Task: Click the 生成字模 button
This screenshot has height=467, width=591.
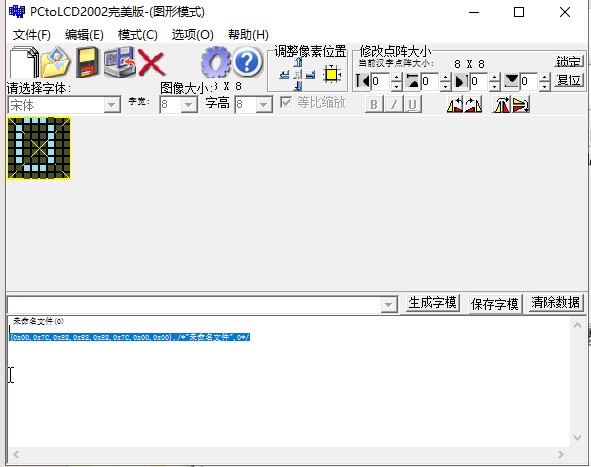Action: click(432, 303)
